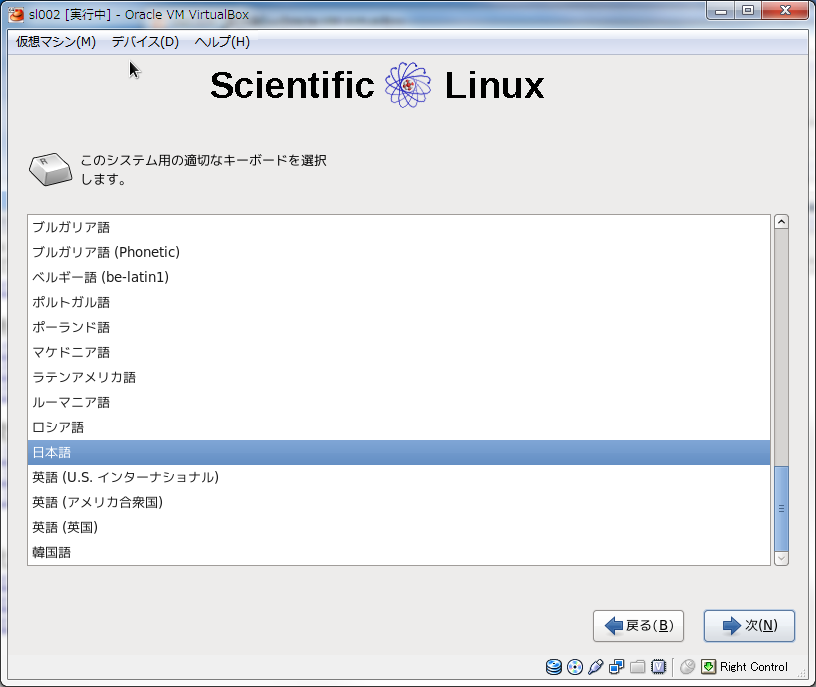The height and width of the screenshot is (687, 816).
Task: Select マケドニア語 keyboard layout
Action: click(399, 352)
